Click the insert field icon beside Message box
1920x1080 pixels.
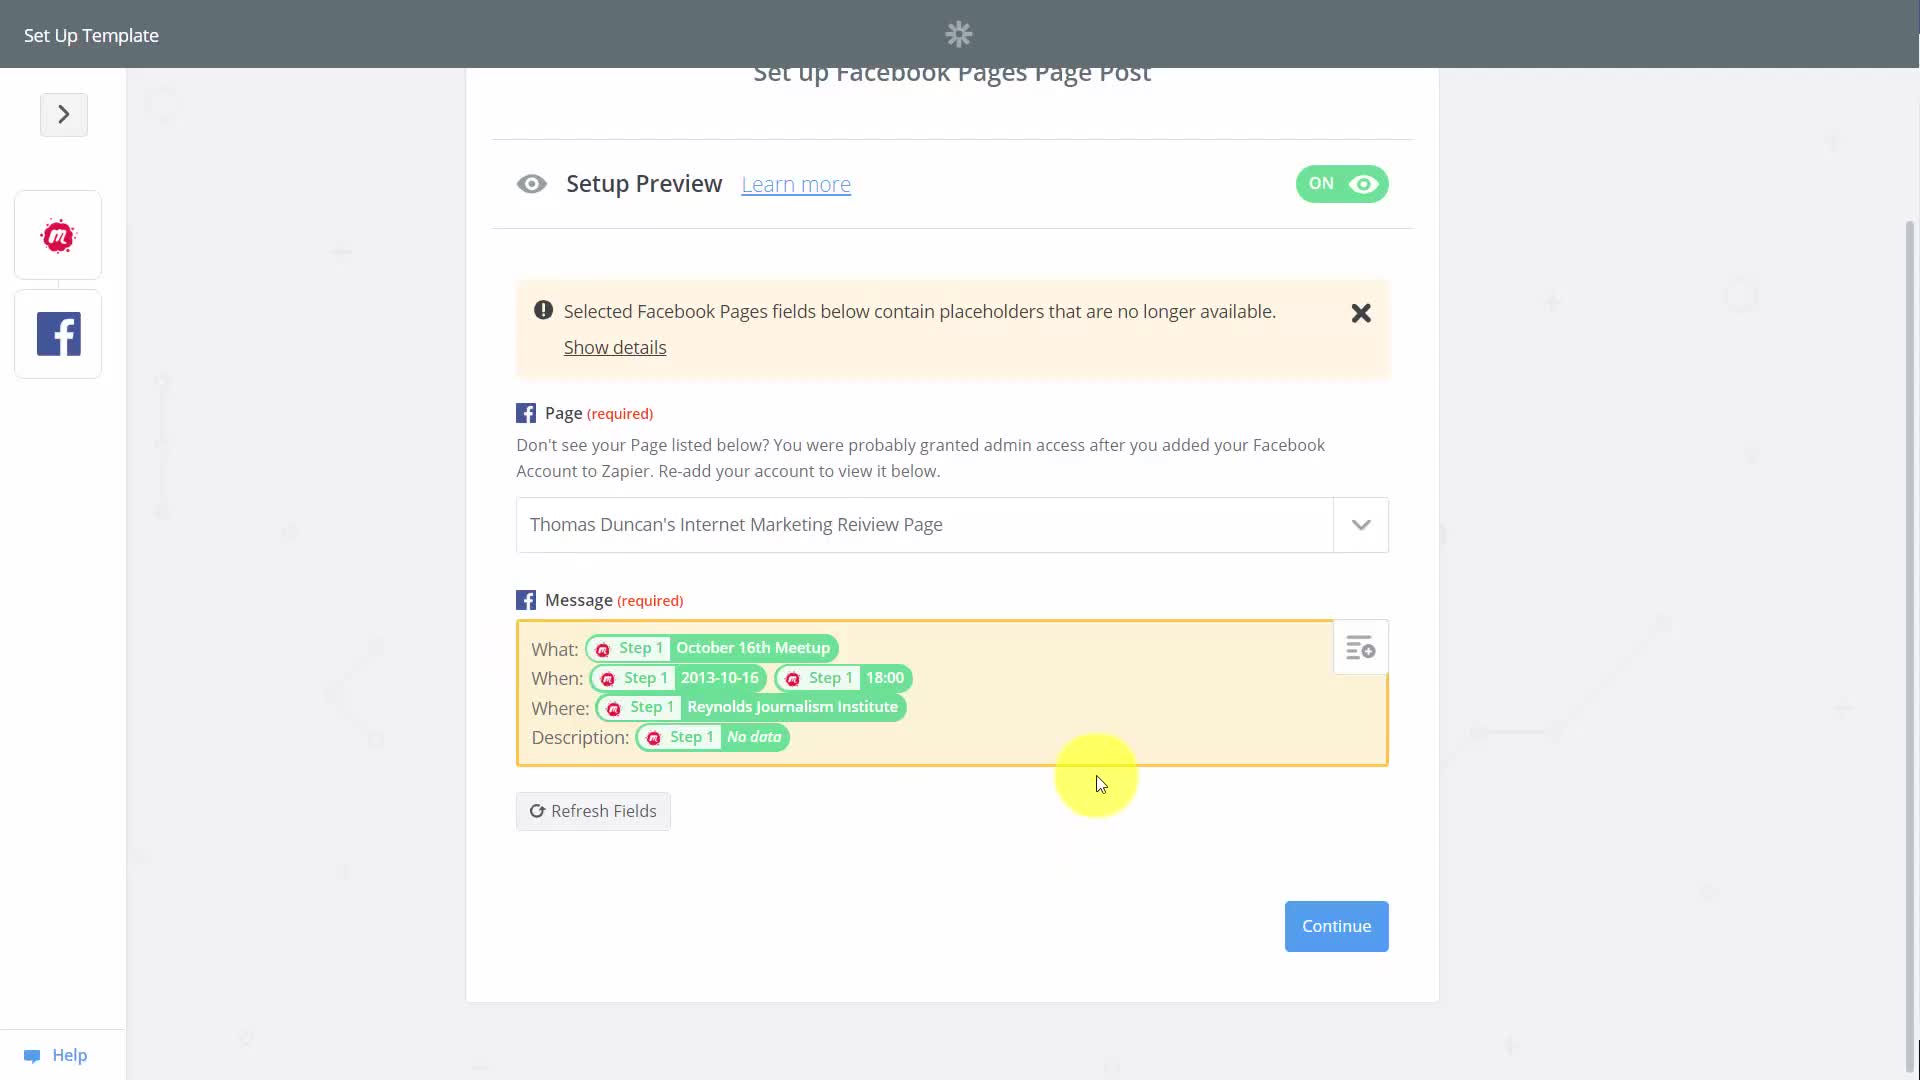(x=1360, y=648)
